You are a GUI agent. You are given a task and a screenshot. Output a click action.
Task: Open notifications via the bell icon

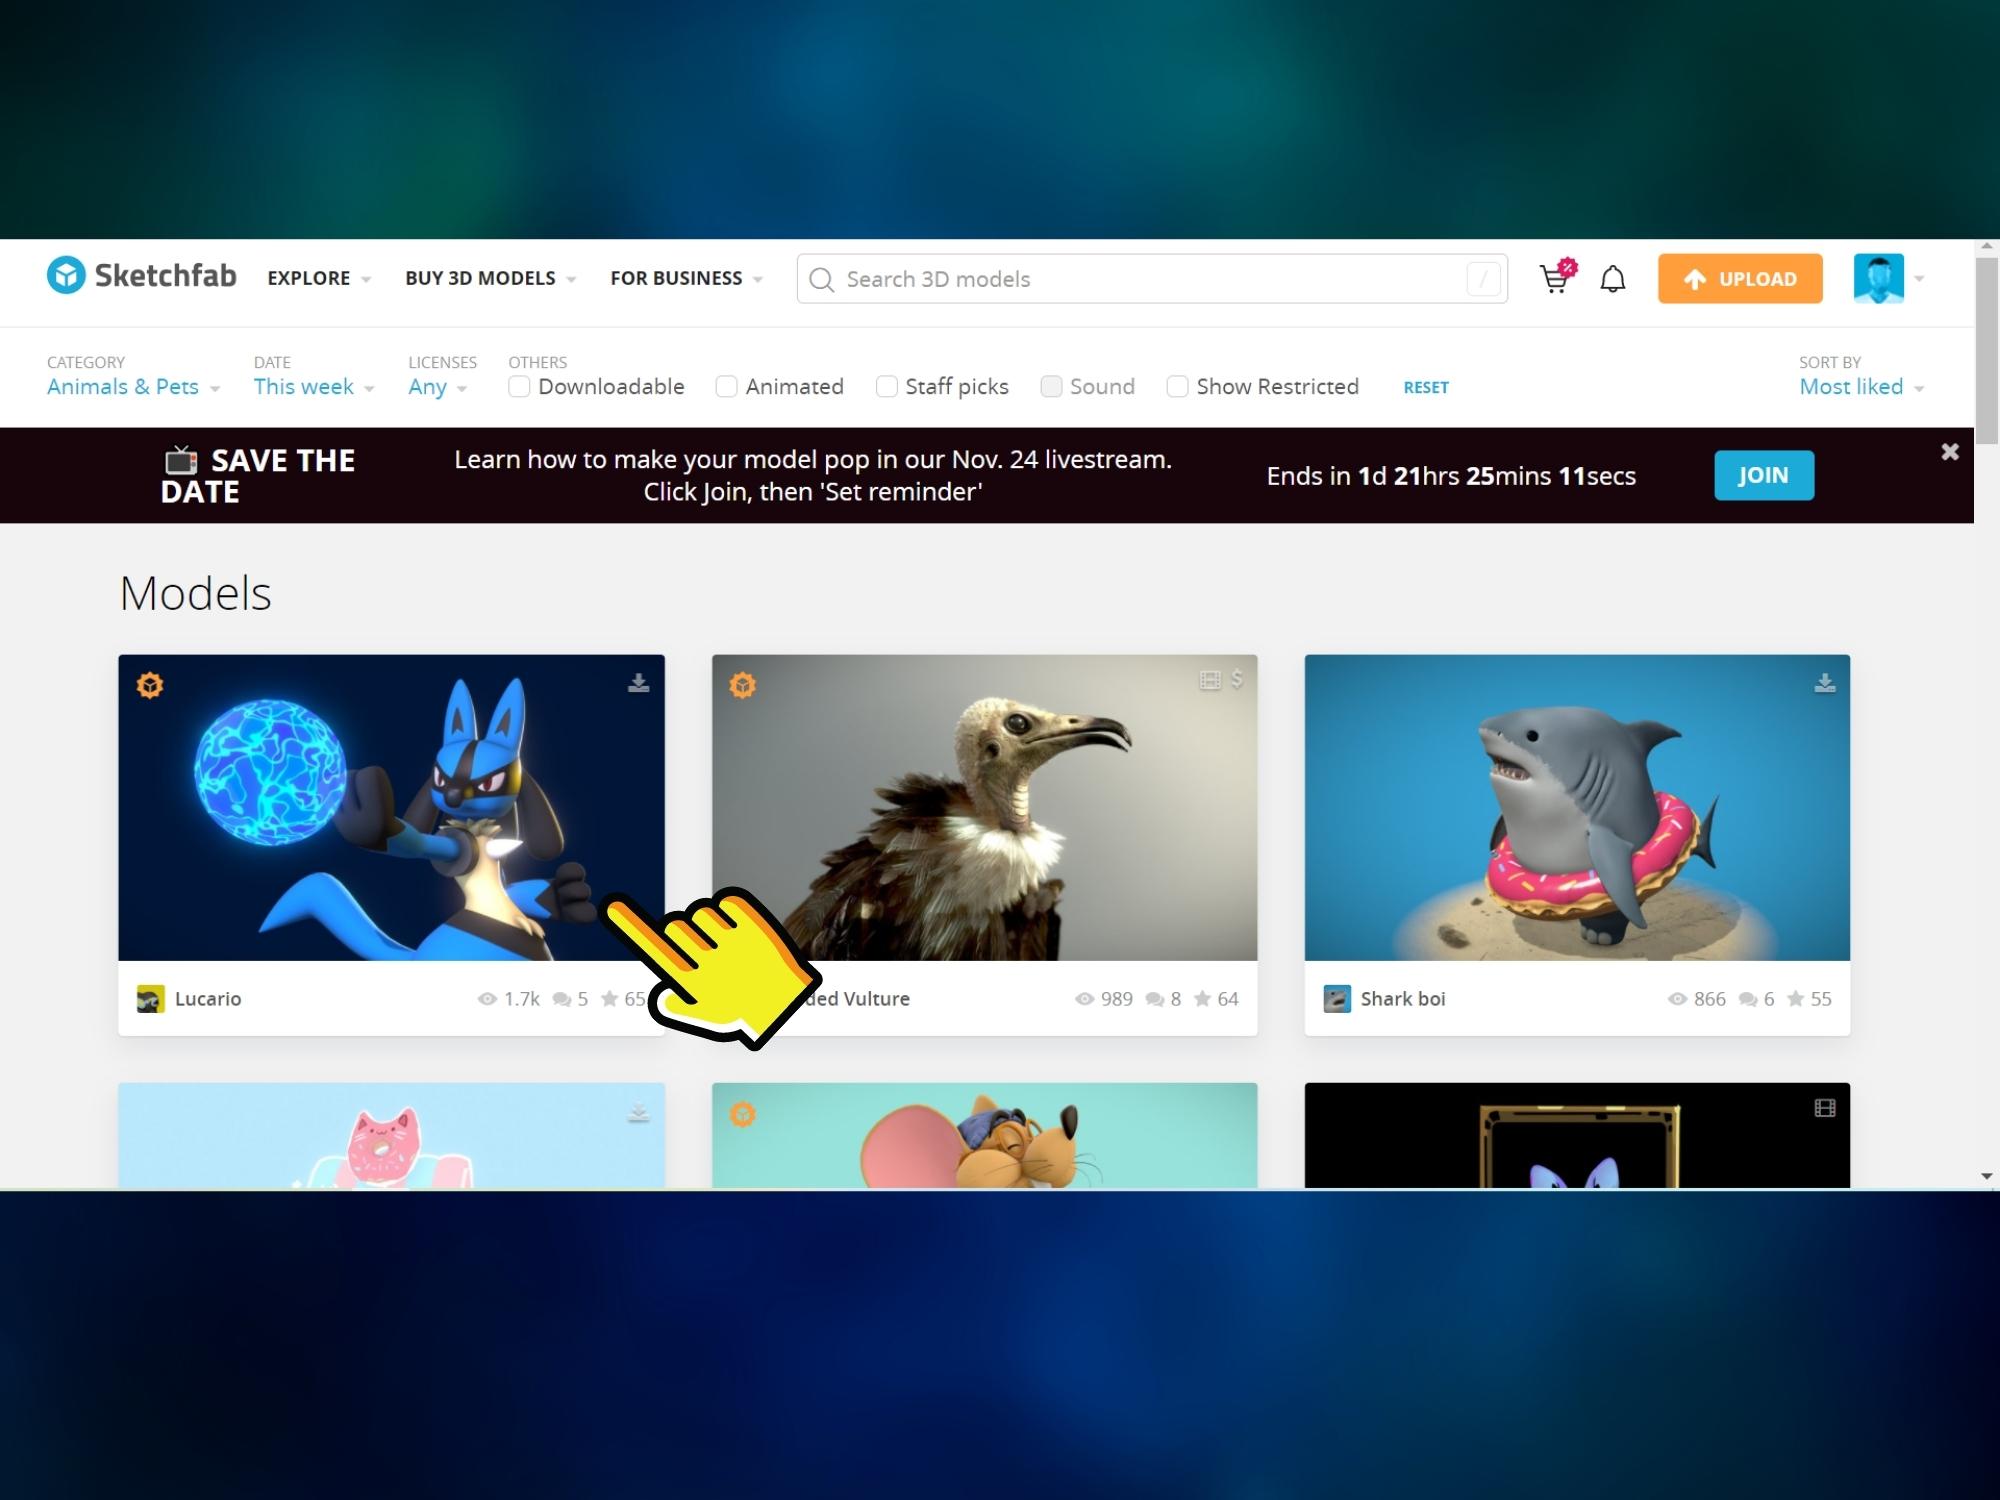click(1613, 278)
